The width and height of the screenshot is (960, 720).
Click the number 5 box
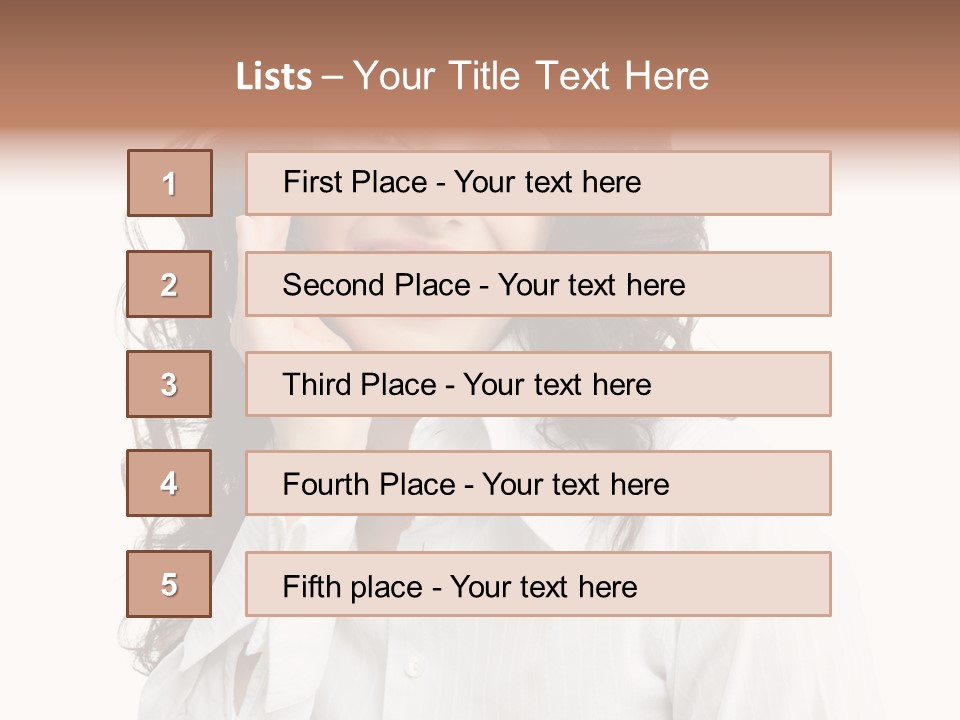tap(169, 584)
